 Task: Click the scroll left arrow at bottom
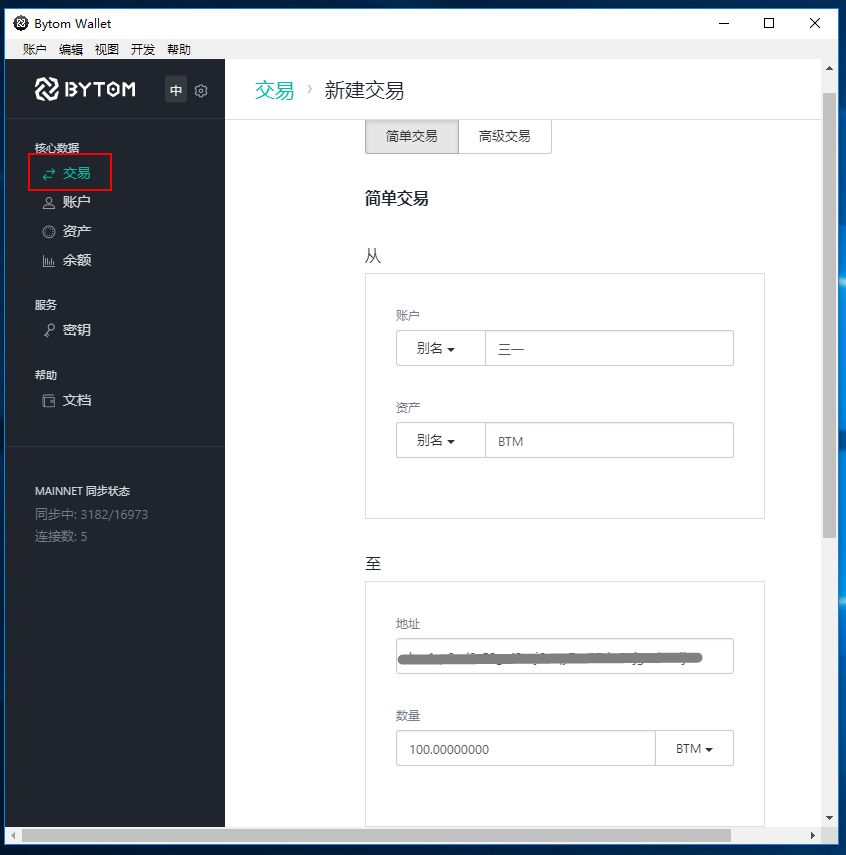(13, 835)
